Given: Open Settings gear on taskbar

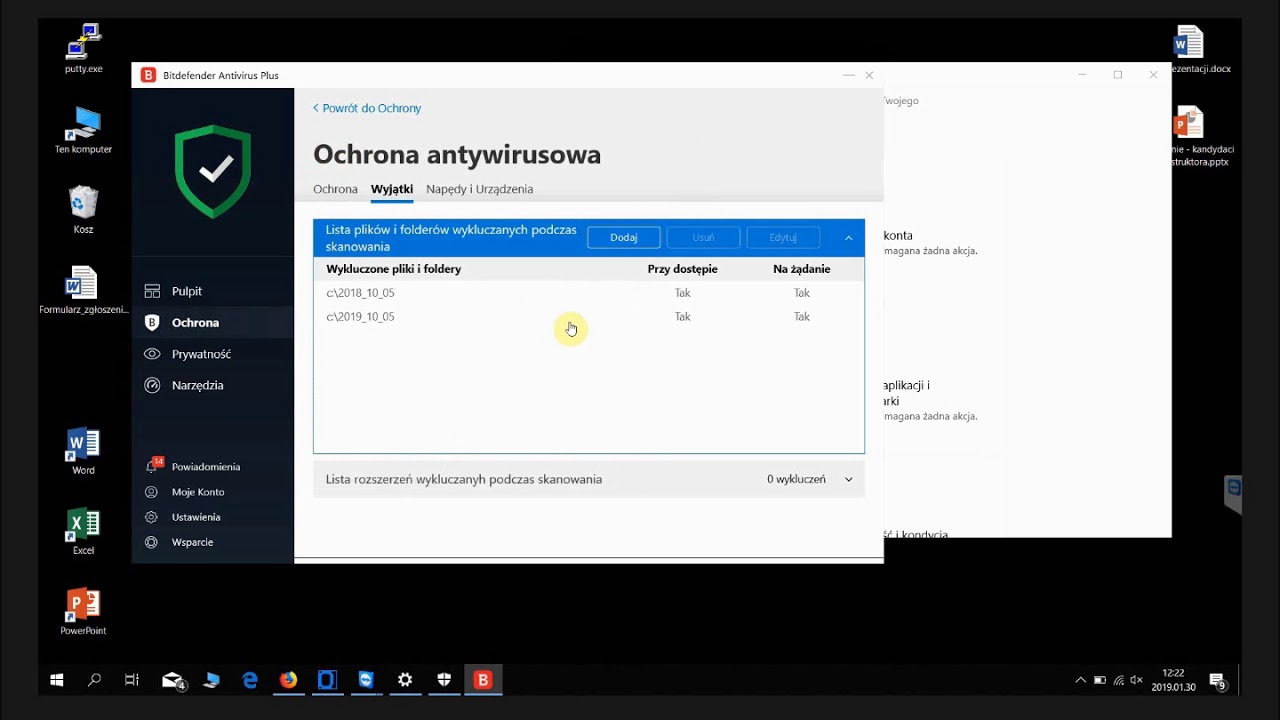Looking at the screenshot, I should tap(405, 680).
